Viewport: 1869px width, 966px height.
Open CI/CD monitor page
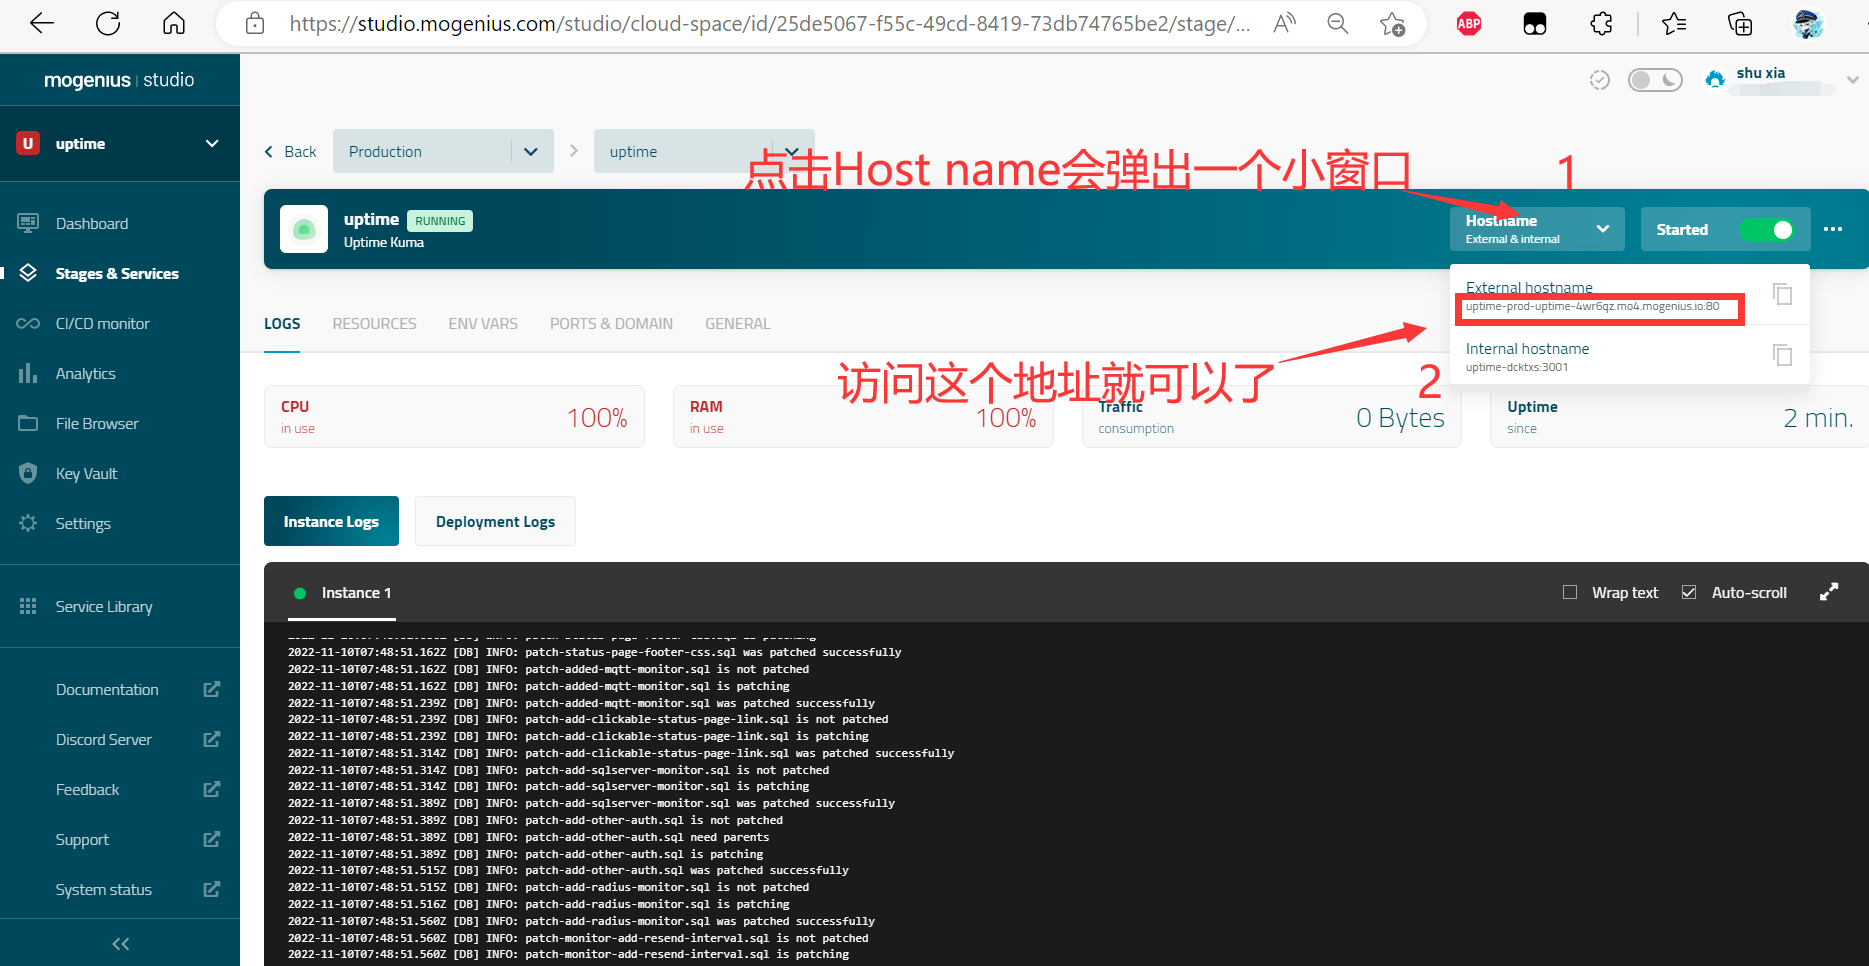point(102,323)
